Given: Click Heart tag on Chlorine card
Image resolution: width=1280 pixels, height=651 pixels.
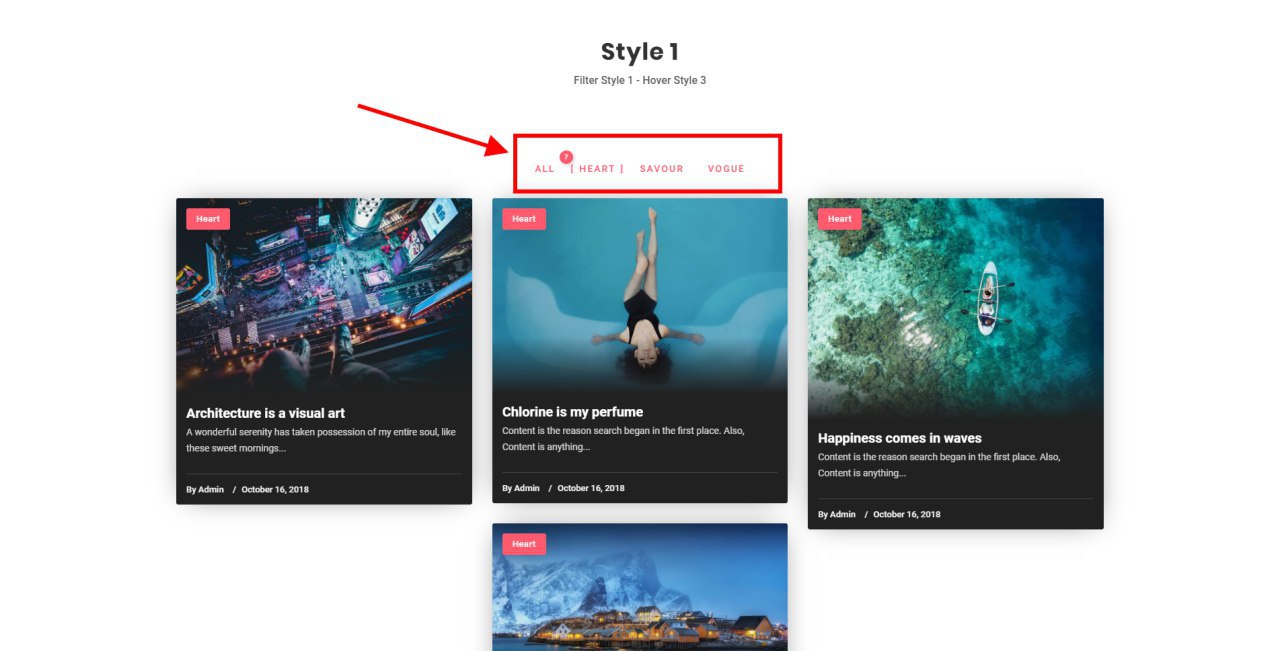Looking at the screenshot, I should click(524, 219).
